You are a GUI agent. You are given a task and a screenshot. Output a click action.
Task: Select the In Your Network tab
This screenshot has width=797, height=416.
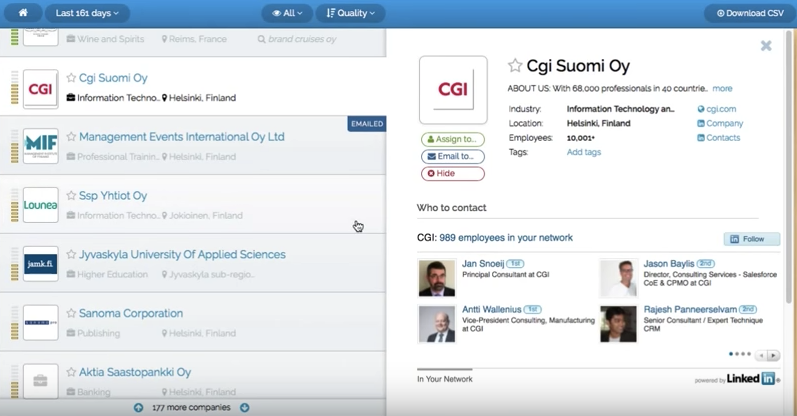(x=445, y=379)
